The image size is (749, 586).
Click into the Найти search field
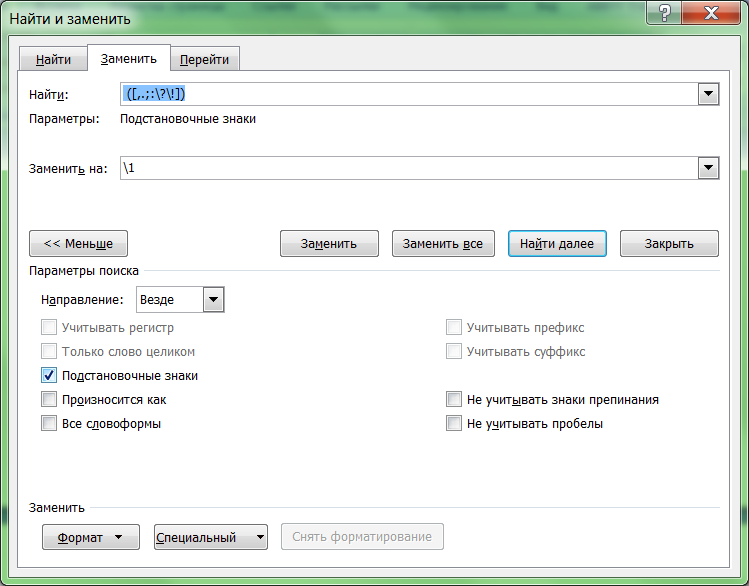[409, 94]
